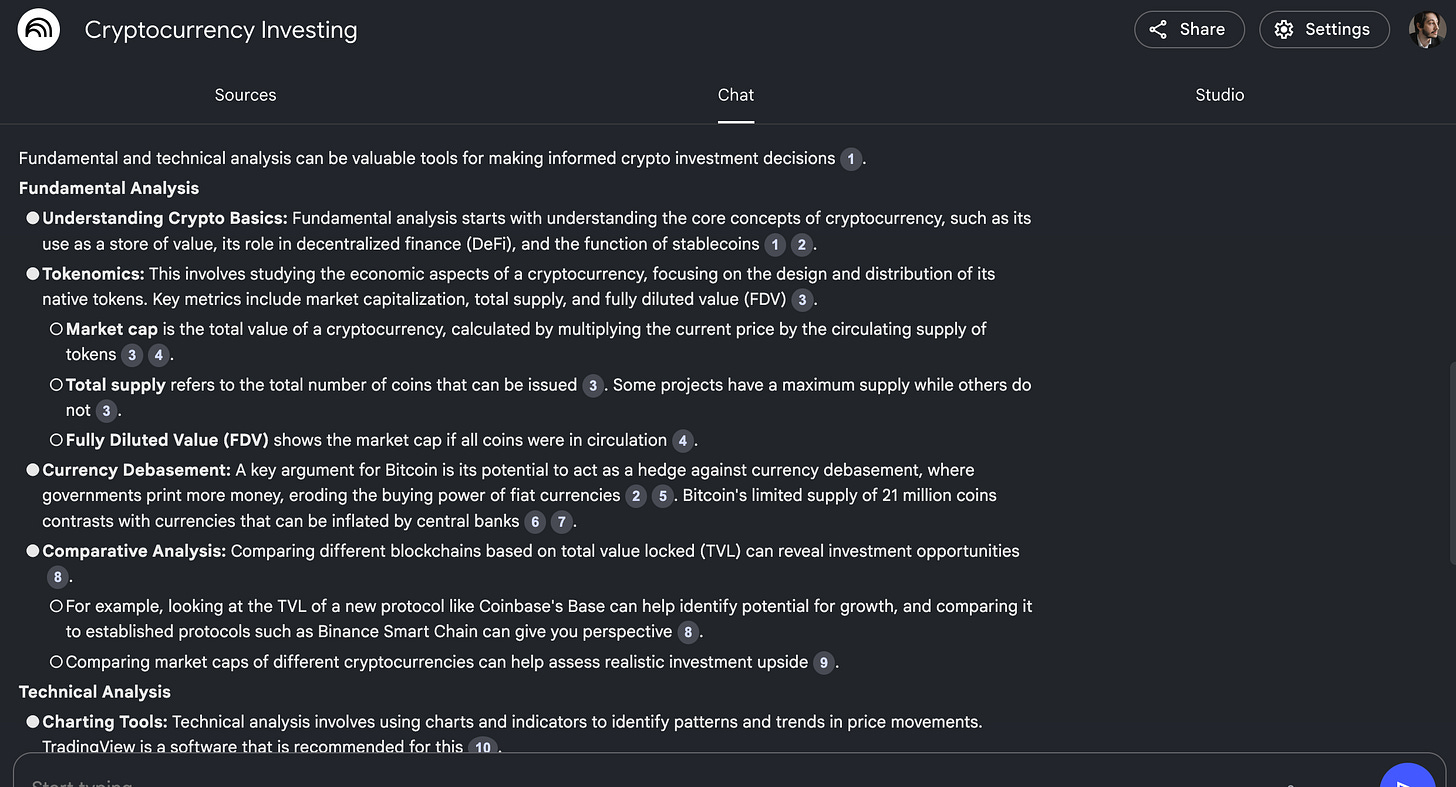Open citation 2 after stablecoins

pyautogui.click(x=801, y=245)
